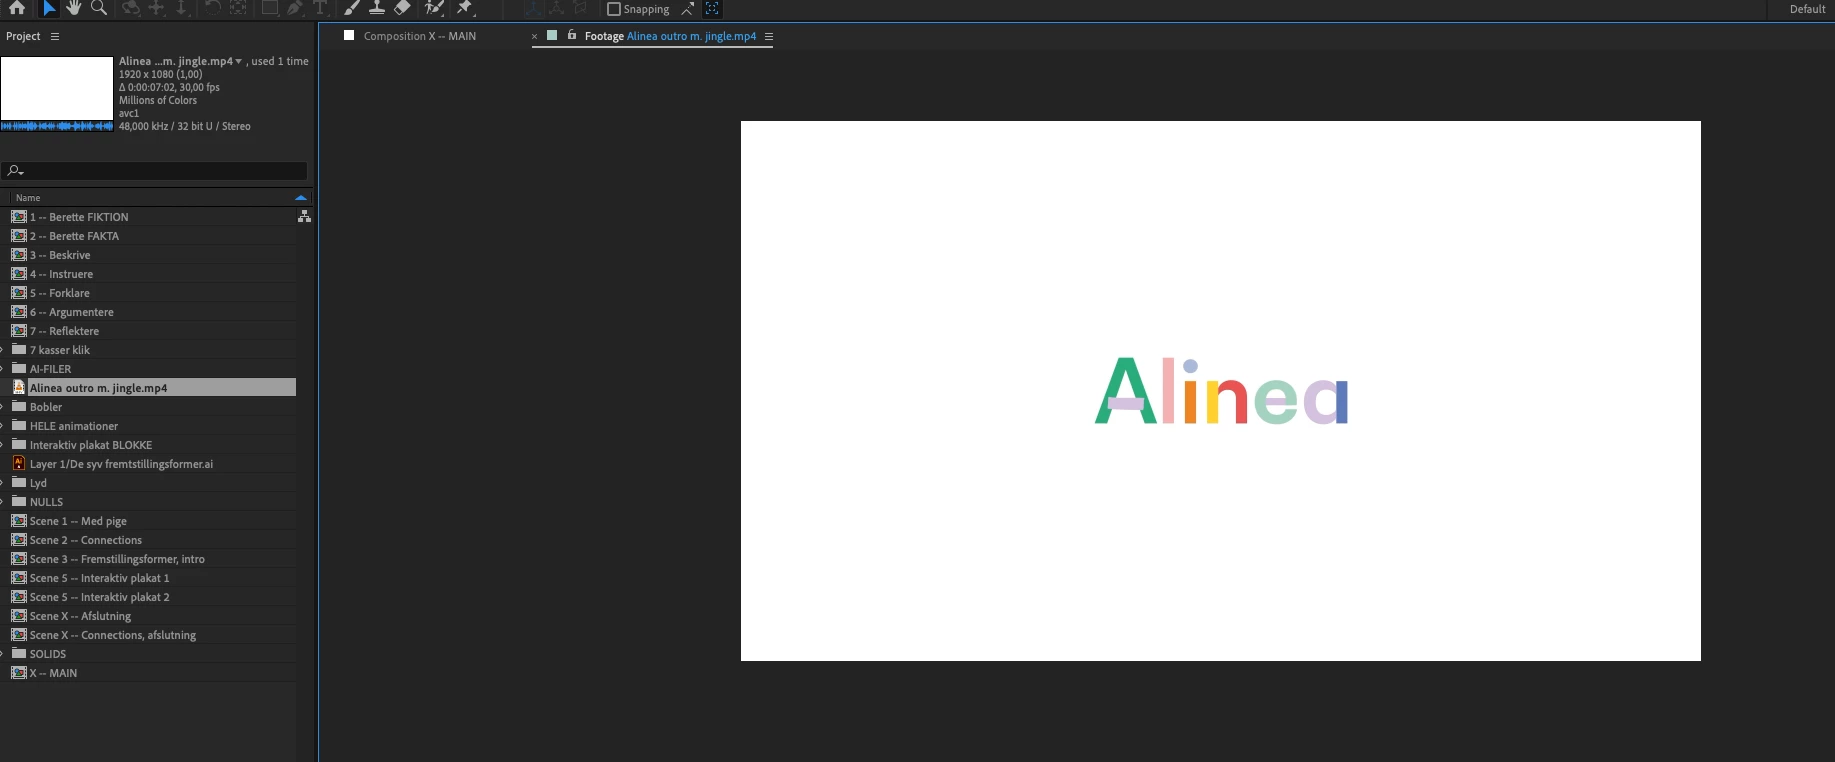This screenshot has width=1835, height=762.
Task: Select the Puppet Pin tool
Action: [465, 8]
